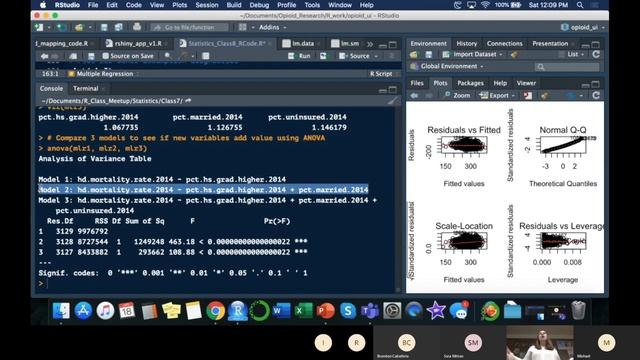Click Zoom in the Plots pane
Viewport: 640px width, 360px height.
457,96
